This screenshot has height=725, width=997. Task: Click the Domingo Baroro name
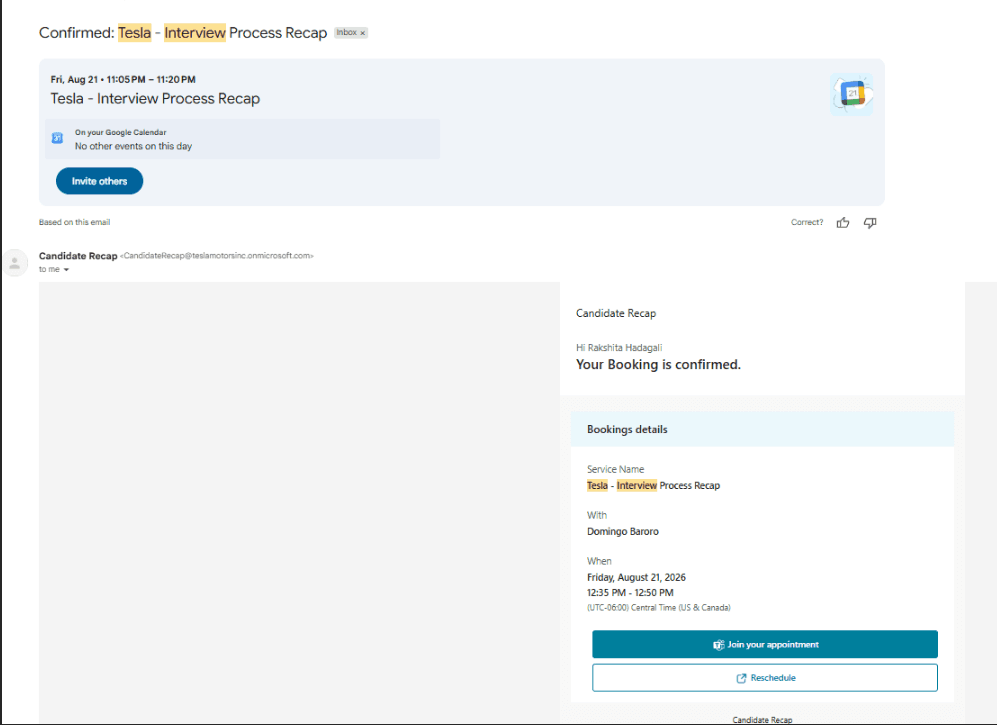coord(622,532)
